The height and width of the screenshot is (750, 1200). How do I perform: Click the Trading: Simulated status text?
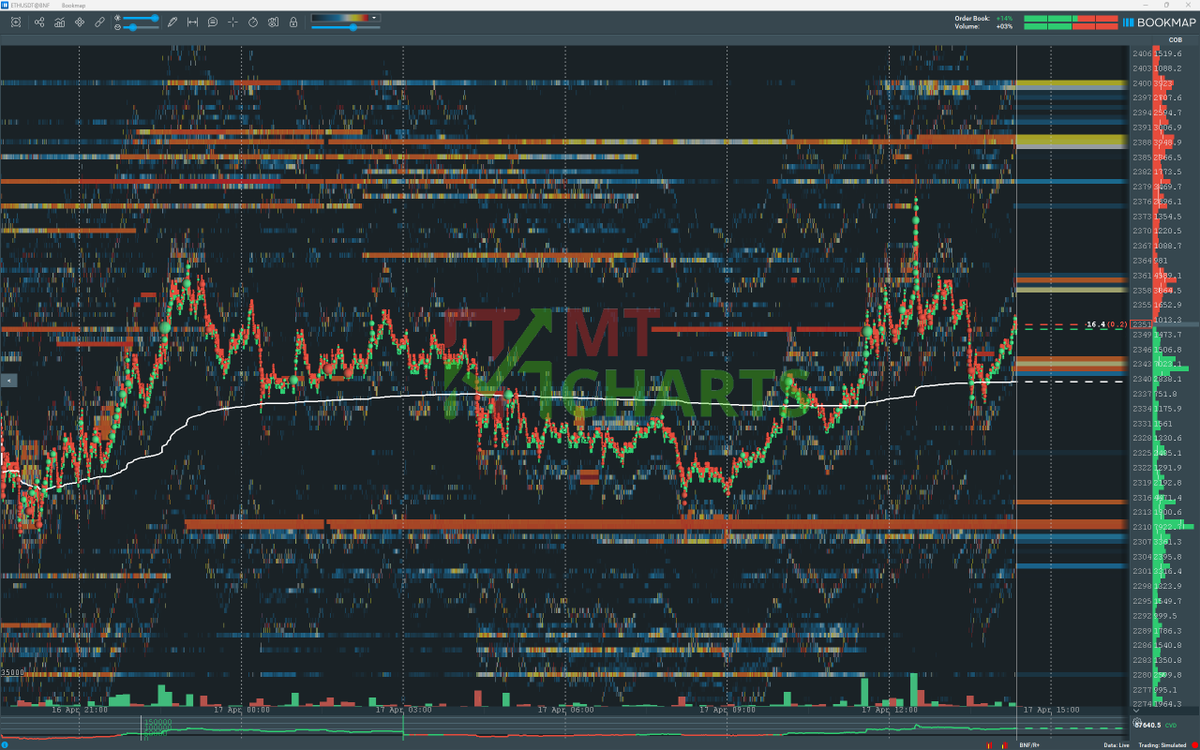coord(1162,745)
